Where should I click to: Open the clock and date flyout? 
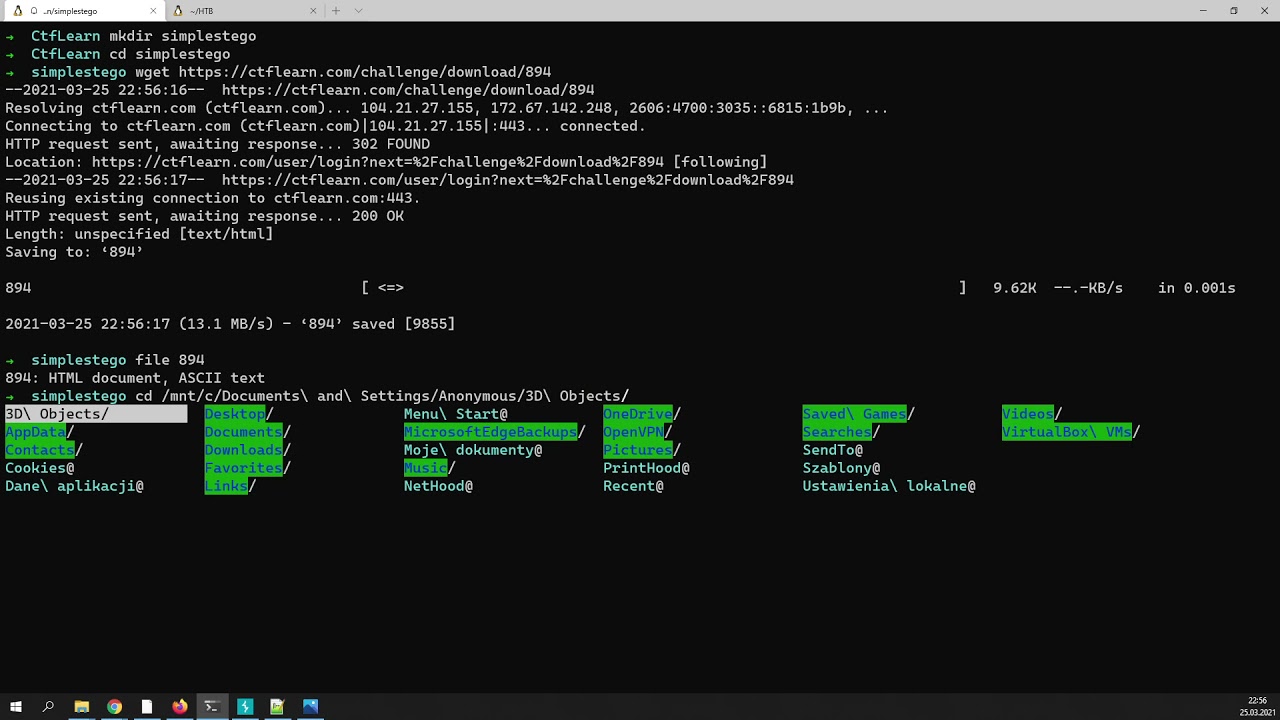point(1256,707)
